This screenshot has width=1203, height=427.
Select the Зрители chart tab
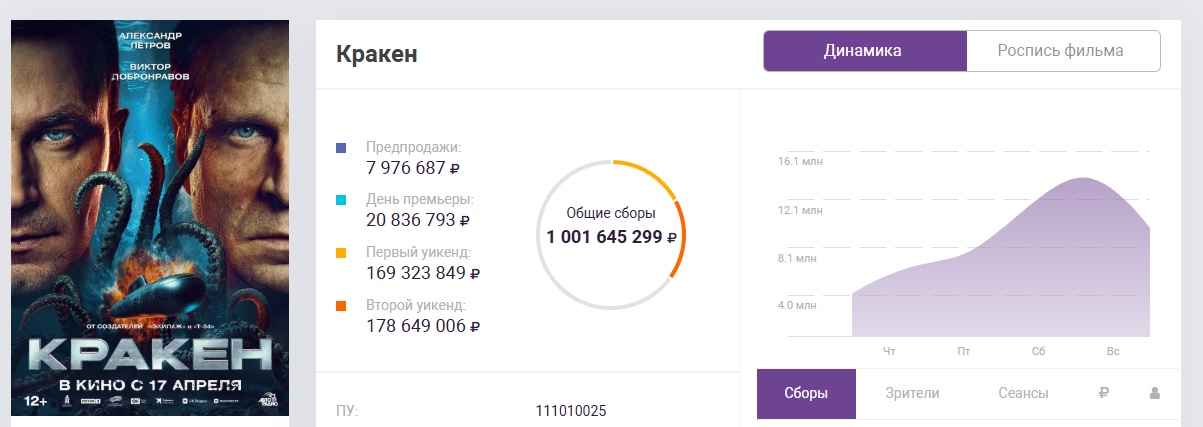(913, 394)
